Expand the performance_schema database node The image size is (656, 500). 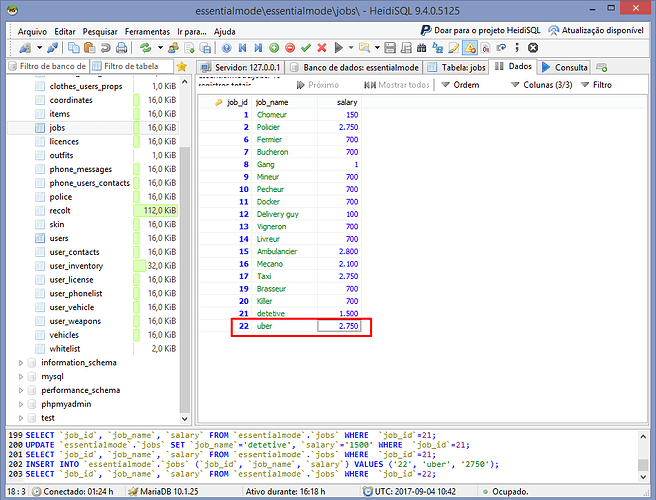tap(21, 390)
